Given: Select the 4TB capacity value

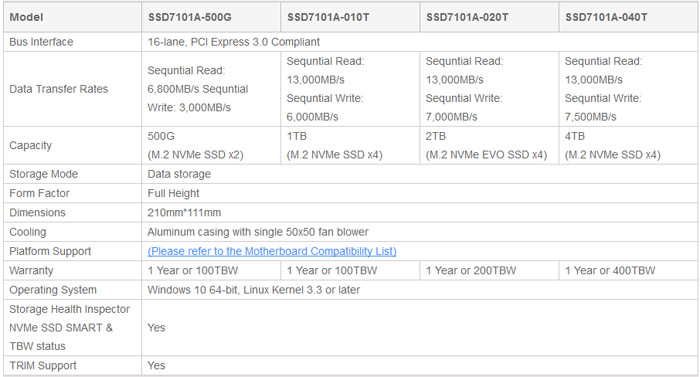Looking at the screenshot, I should [575, 136].
